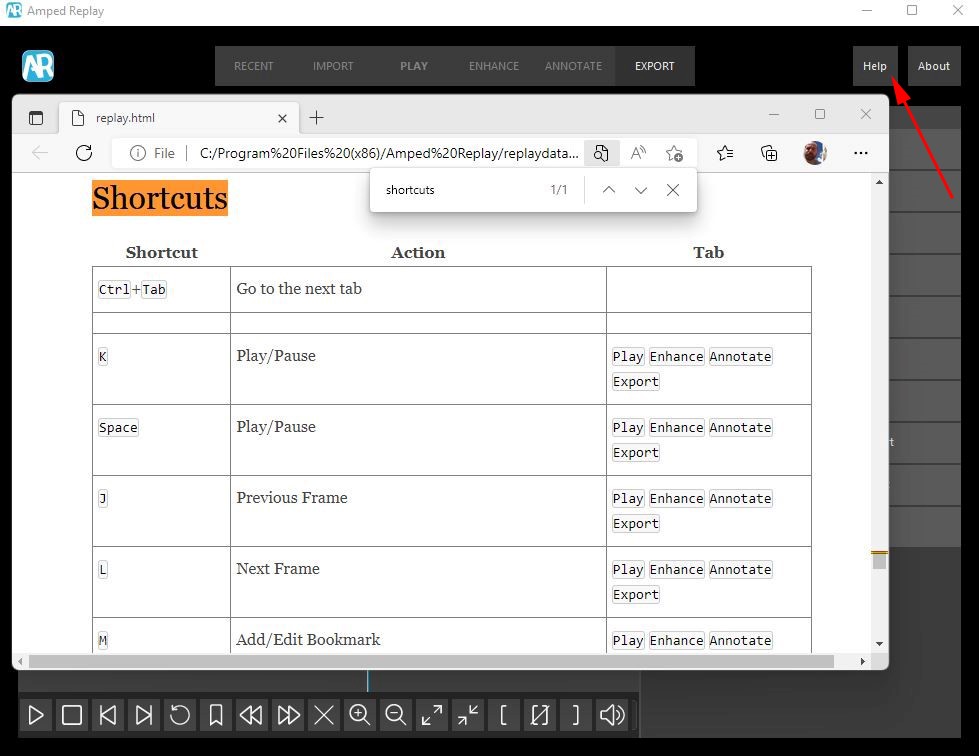Add page to favorites star icon
This screenshot has height=756, width=979.
click(x=674, y=153)
